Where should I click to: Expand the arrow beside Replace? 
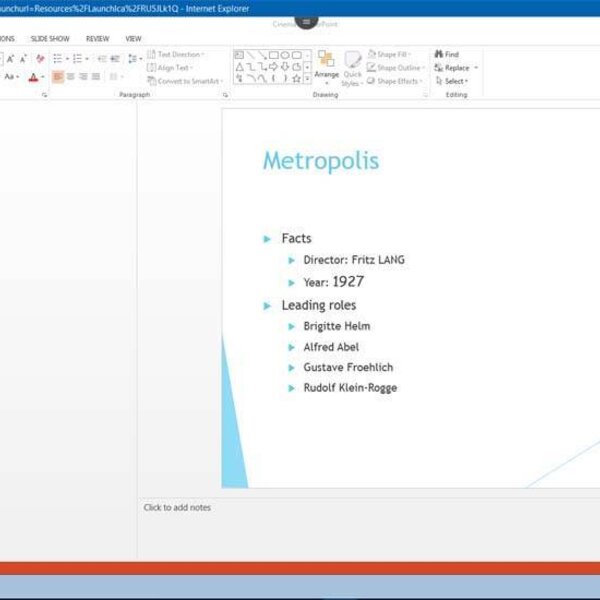coord(476,68)
